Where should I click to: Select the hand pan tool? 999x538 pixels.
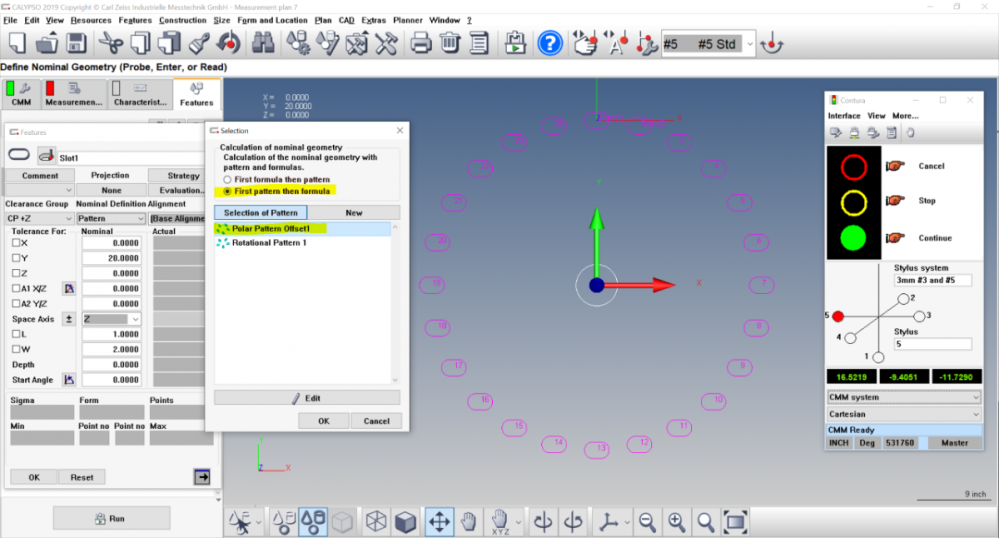[468, 521]
